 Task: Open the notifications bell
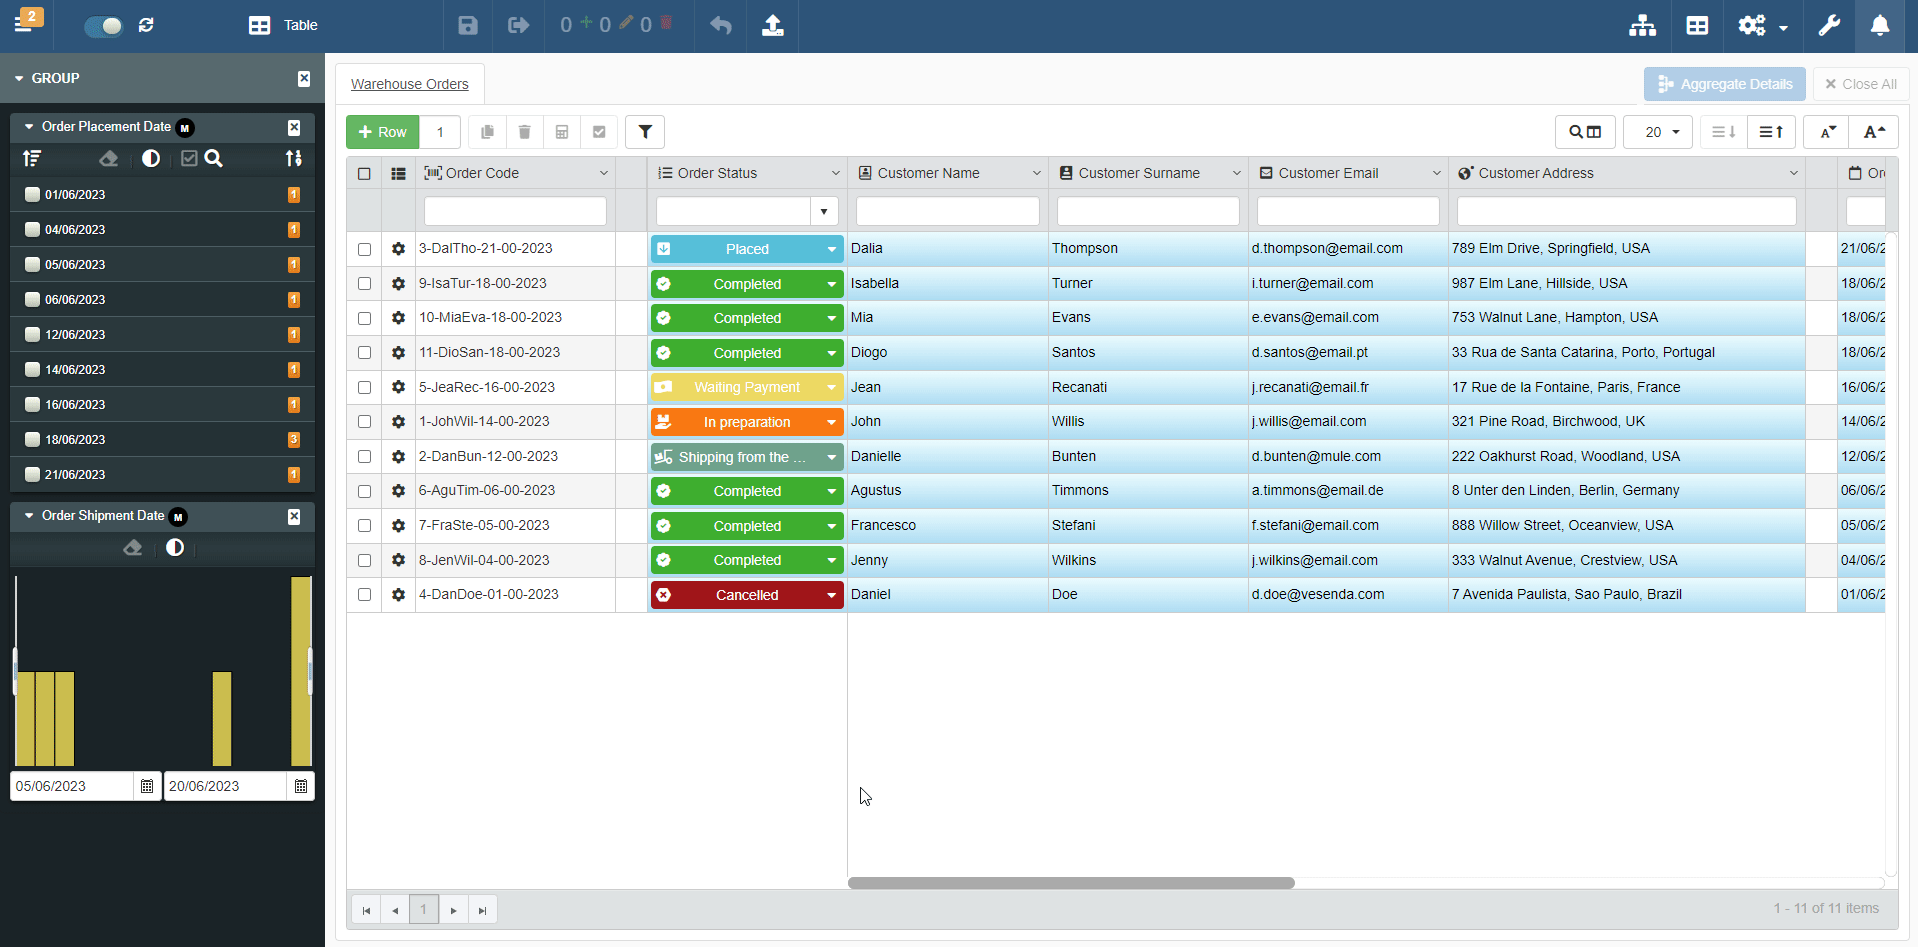pyautogui.click(x=1880, y=26)
